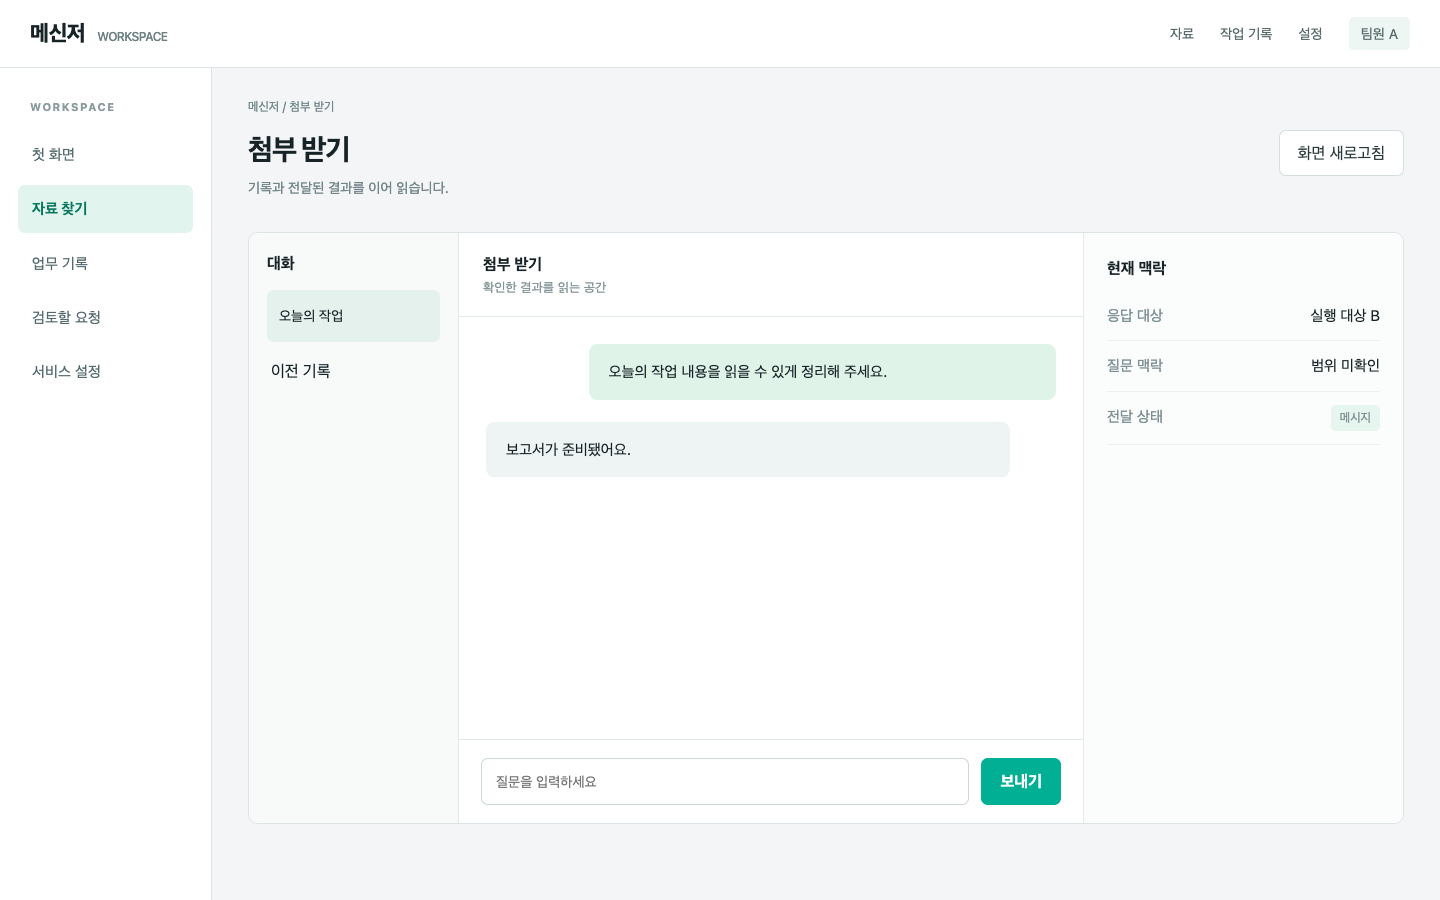Viewport: 1440px width, 900px height.
Task: Open 자료 in the top navigation
Action: pos(1182,34)
